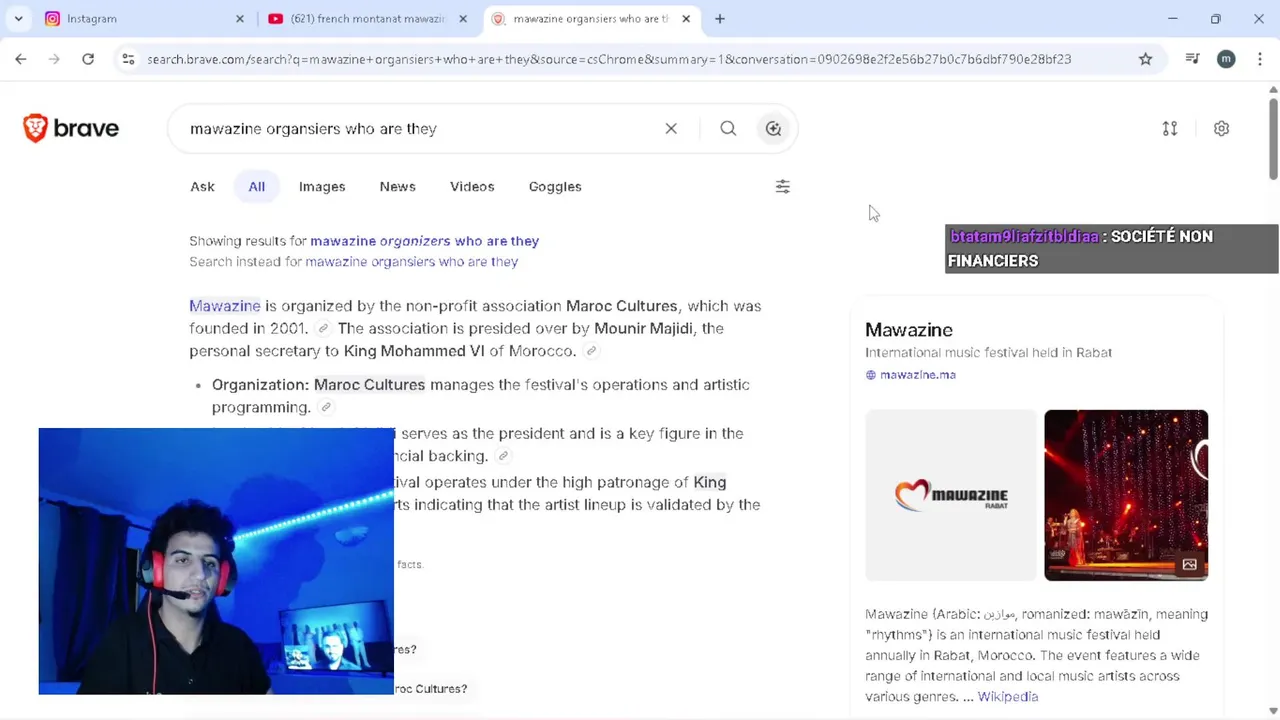
Task: Switch to Images results
Action: tap(322, 186)
